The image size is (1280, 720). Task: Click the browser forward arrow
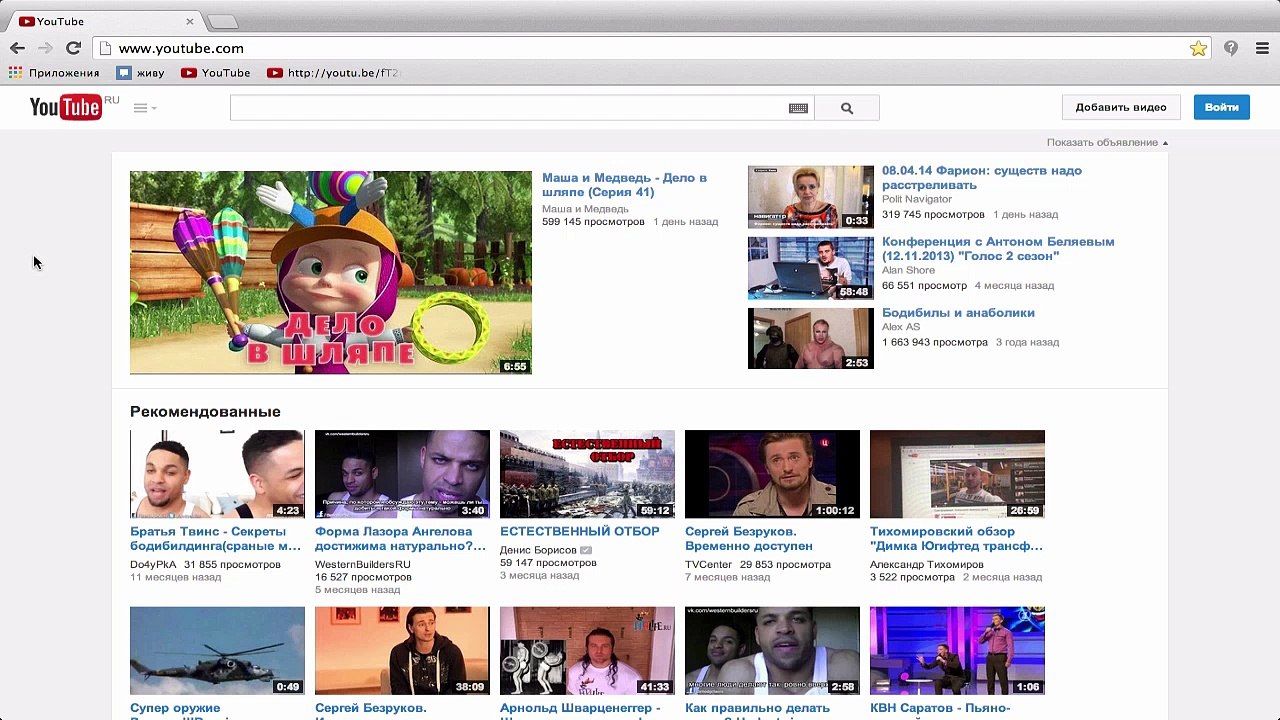coord(45,48)
